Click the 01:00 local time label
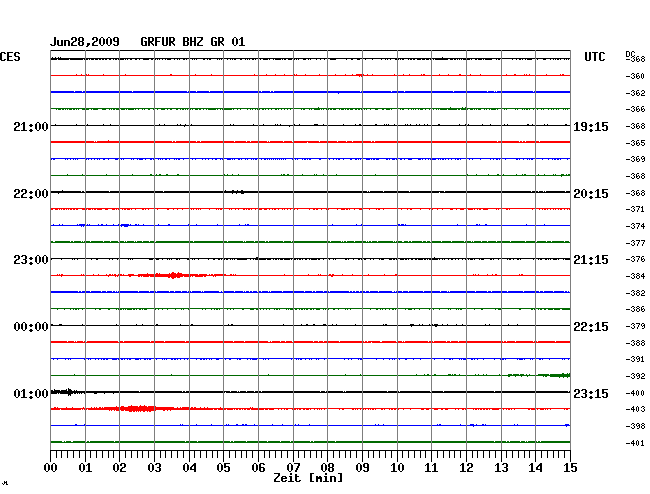 point(31,393)
